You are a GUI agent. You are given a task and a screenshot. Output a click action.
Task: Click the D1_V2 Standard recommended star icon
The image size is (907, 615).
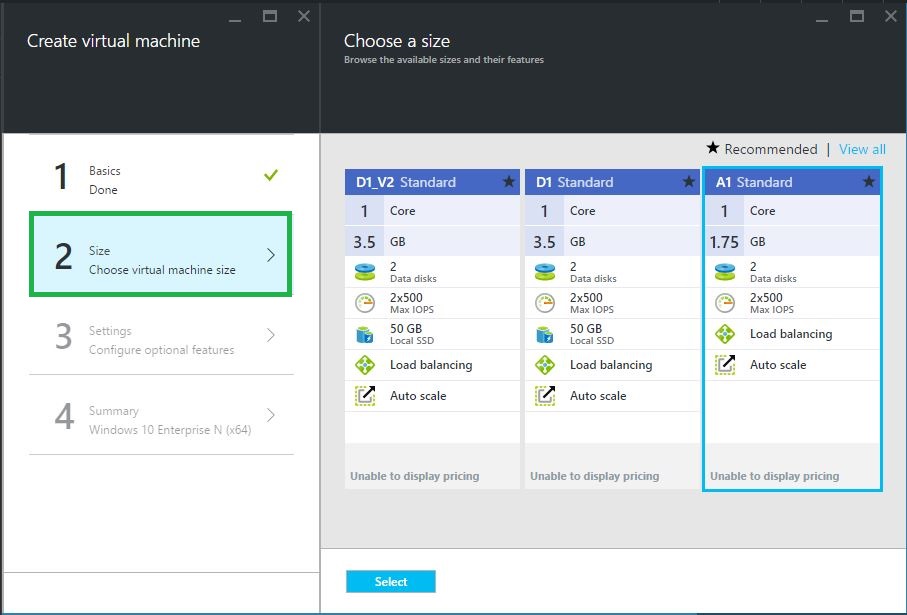(508, 182)
